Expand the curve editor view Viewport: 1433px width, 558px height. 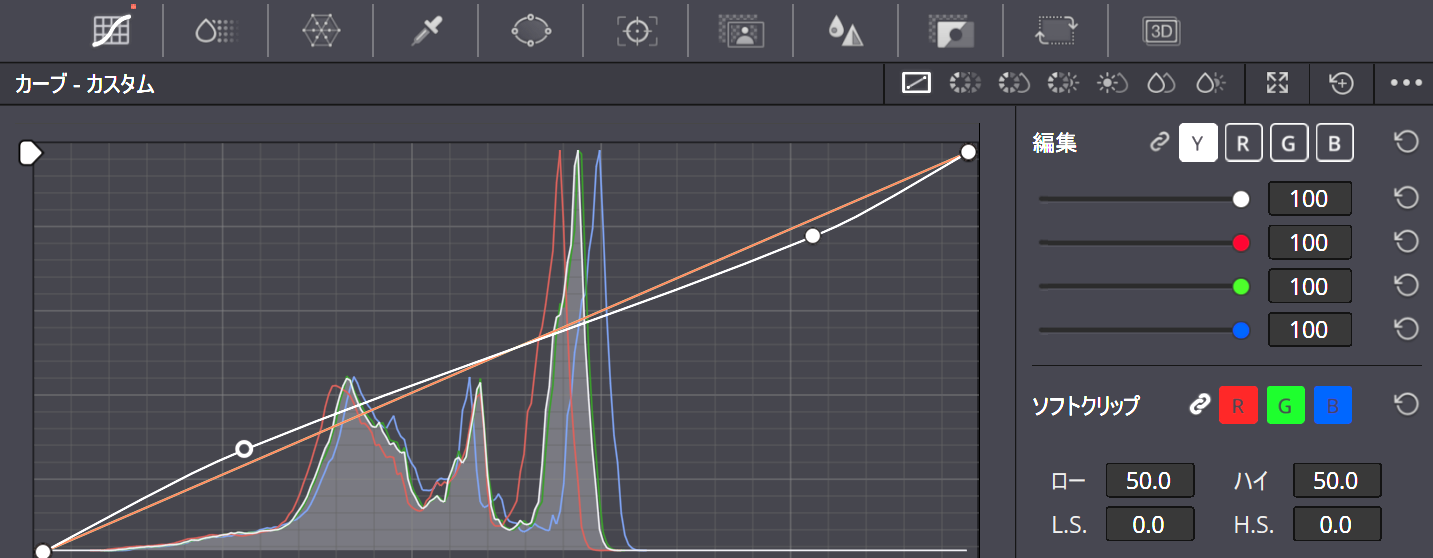tap(1277, 84)
